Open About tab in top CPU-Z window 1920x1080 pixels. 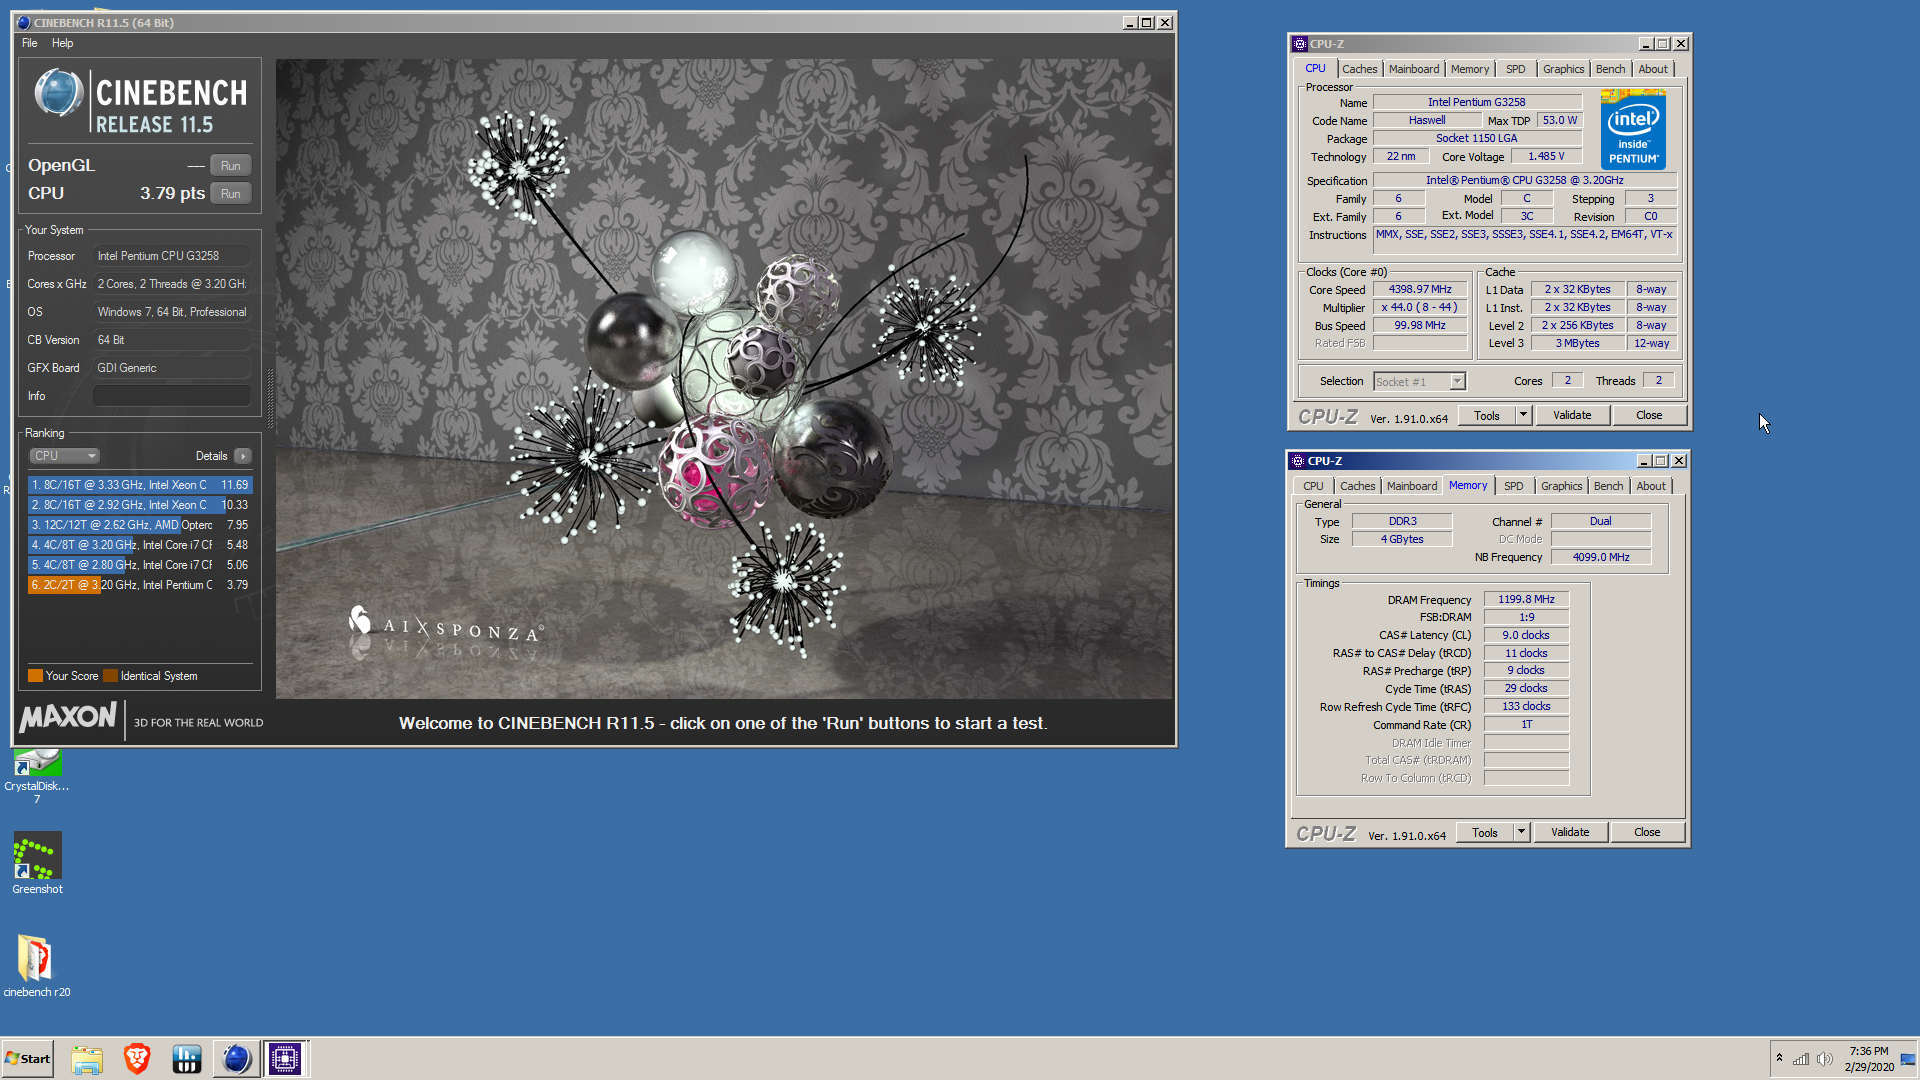[x=1653, y=69]
